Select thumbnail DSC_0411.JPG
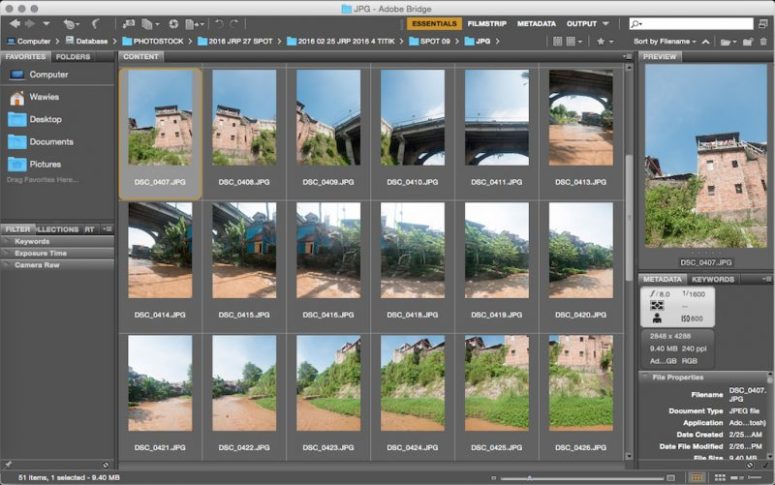Screen dimensions: 775x485 497,118
